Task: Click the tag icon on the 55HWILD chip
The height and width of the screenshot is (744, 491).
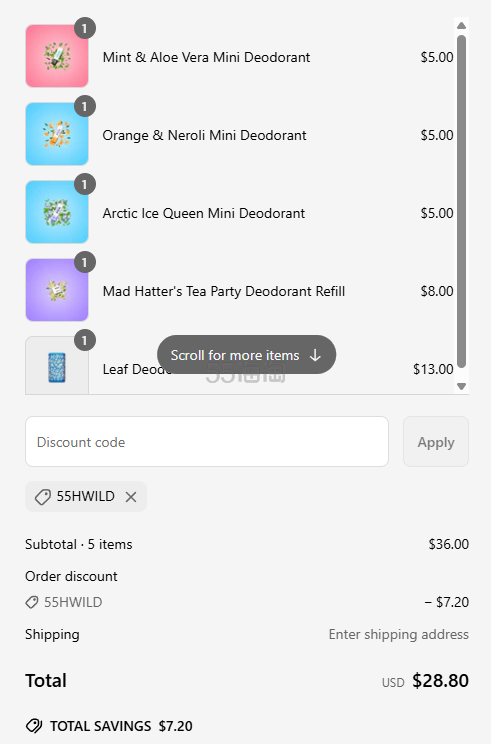Action: [x=43, y=497]
